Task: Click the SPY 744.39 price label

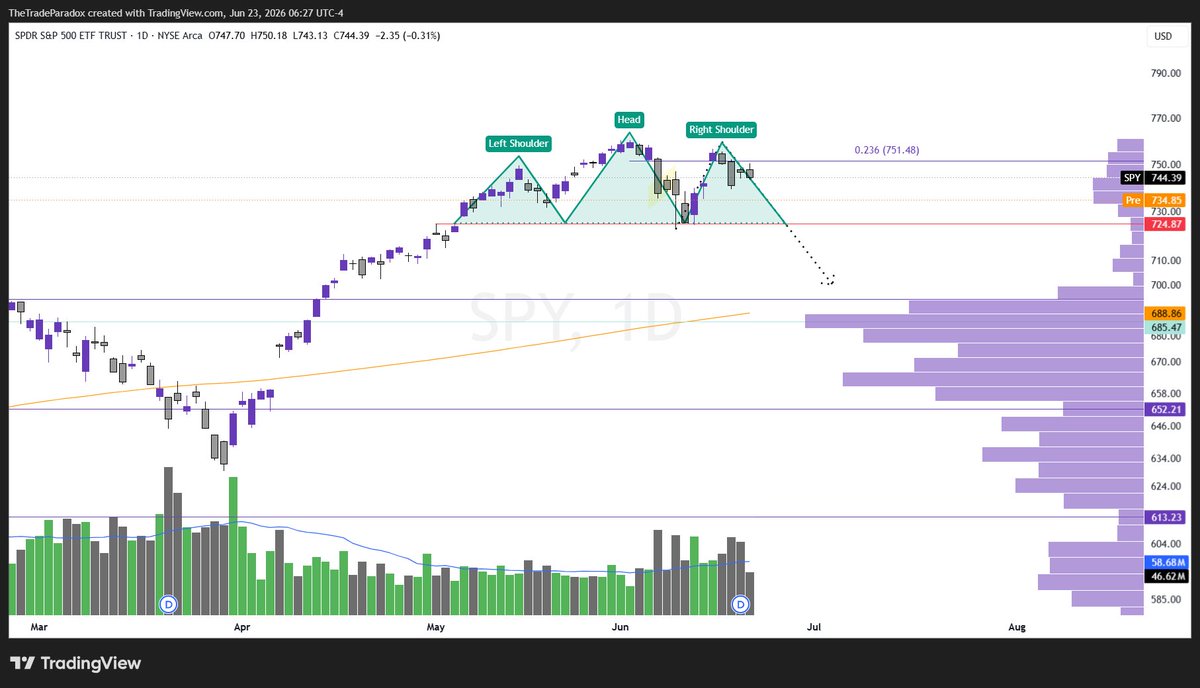Action: pyautogui.click(x=1153, y=177)
